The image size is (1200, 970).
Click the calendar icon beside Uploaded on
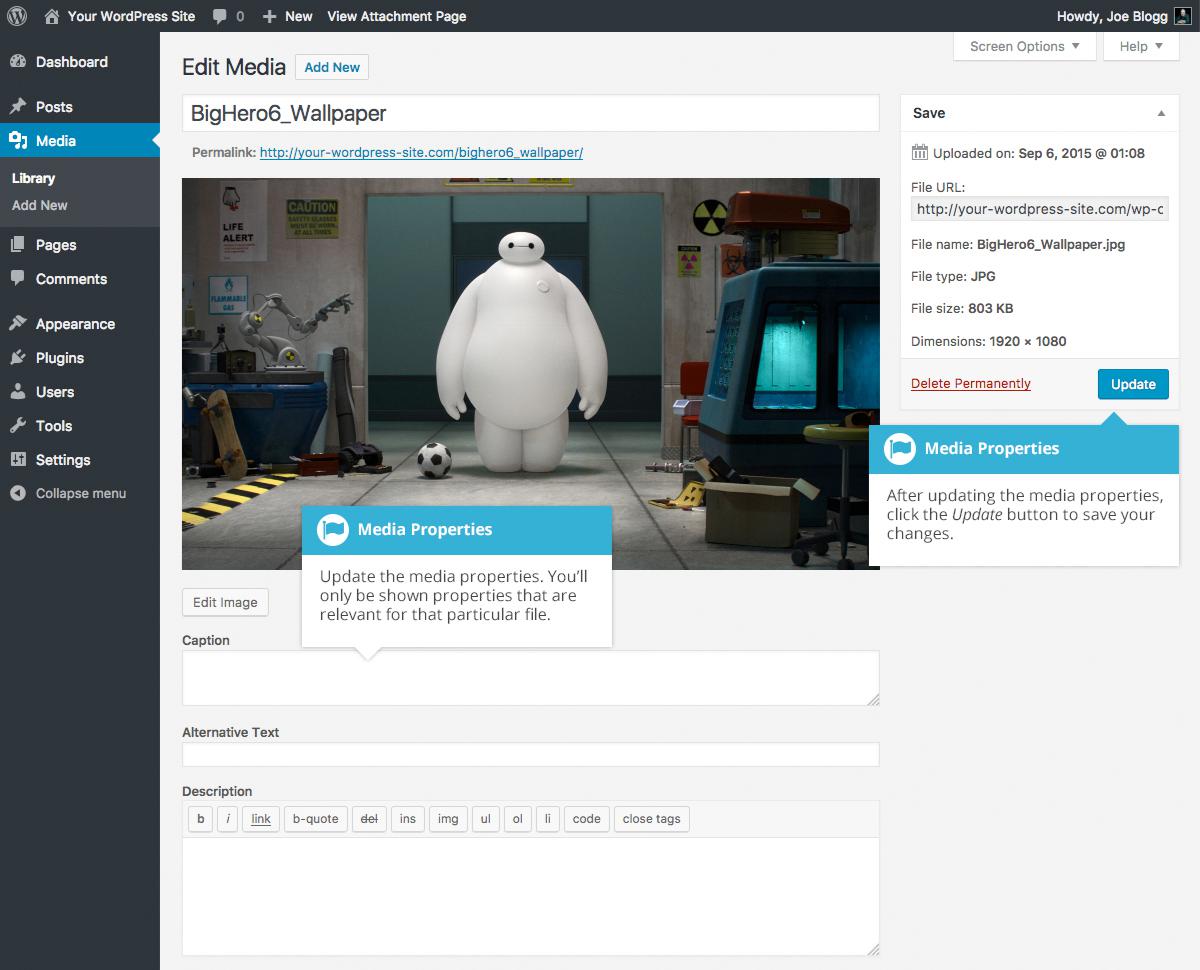[920, 153]
